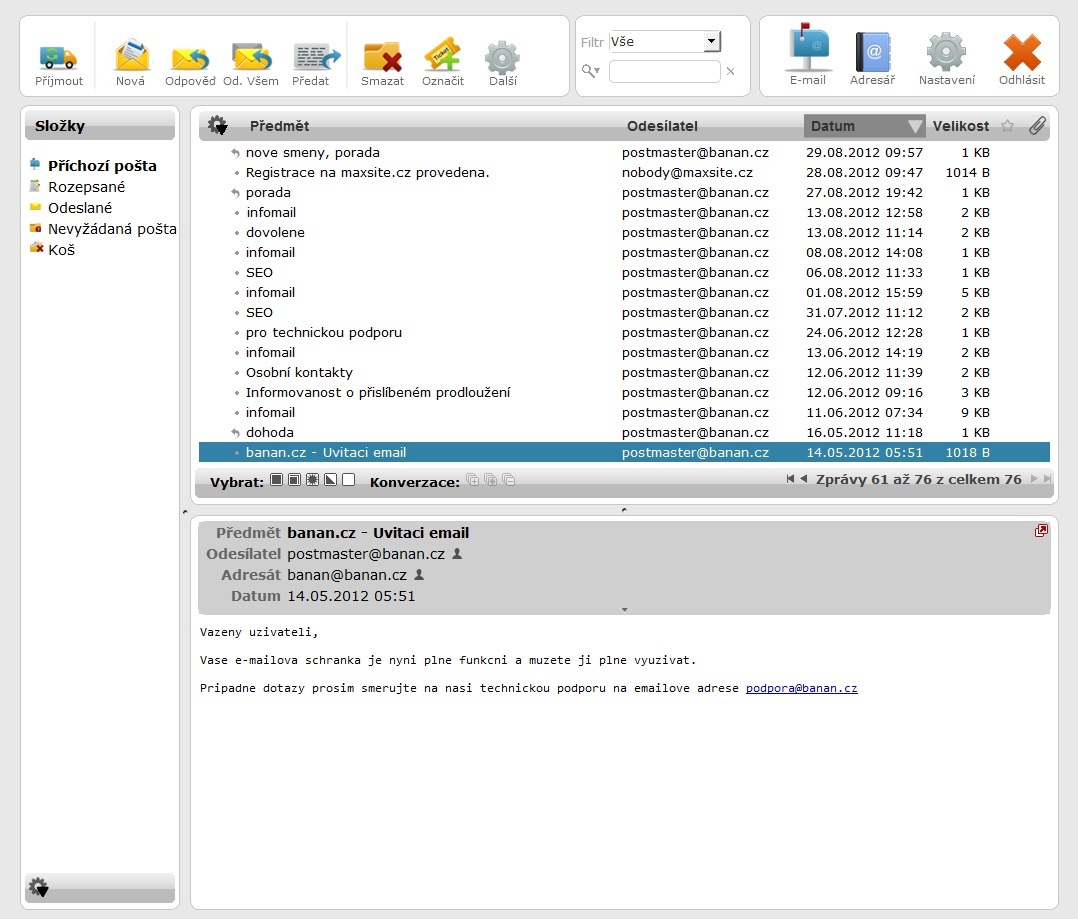Open Nastavení settings
Image resolution: width=1078 pixels, height=919 pixels.
coord(945,57)
